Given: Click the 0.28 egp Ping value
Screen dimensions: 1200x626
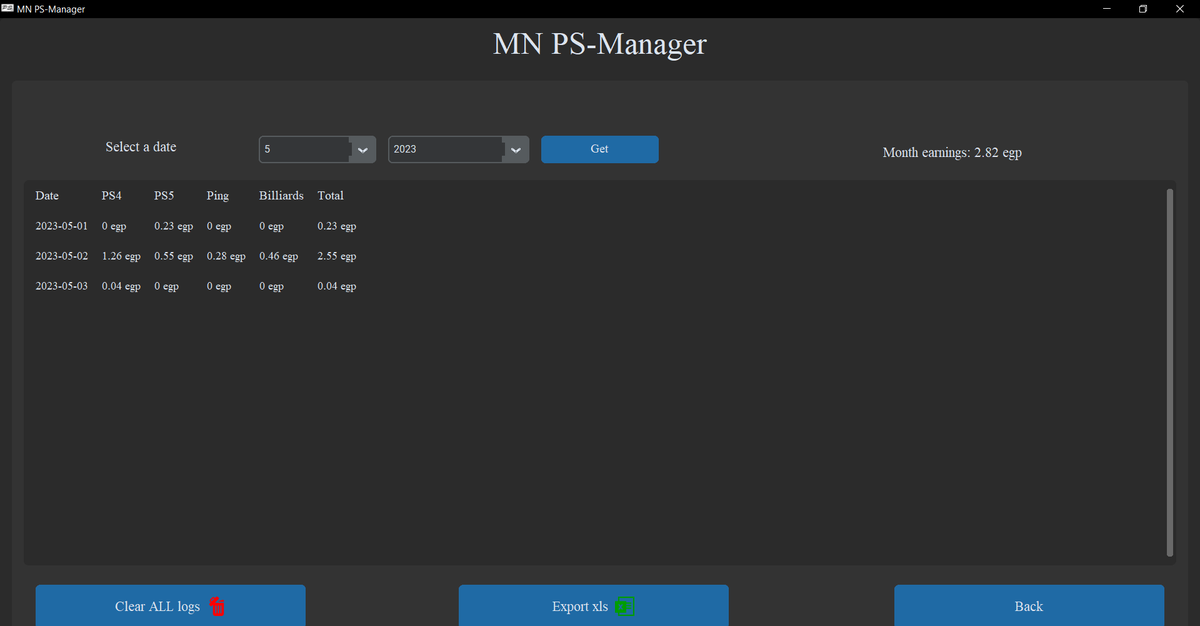Looking at the screenshot, I should click(x=226, y=257).
